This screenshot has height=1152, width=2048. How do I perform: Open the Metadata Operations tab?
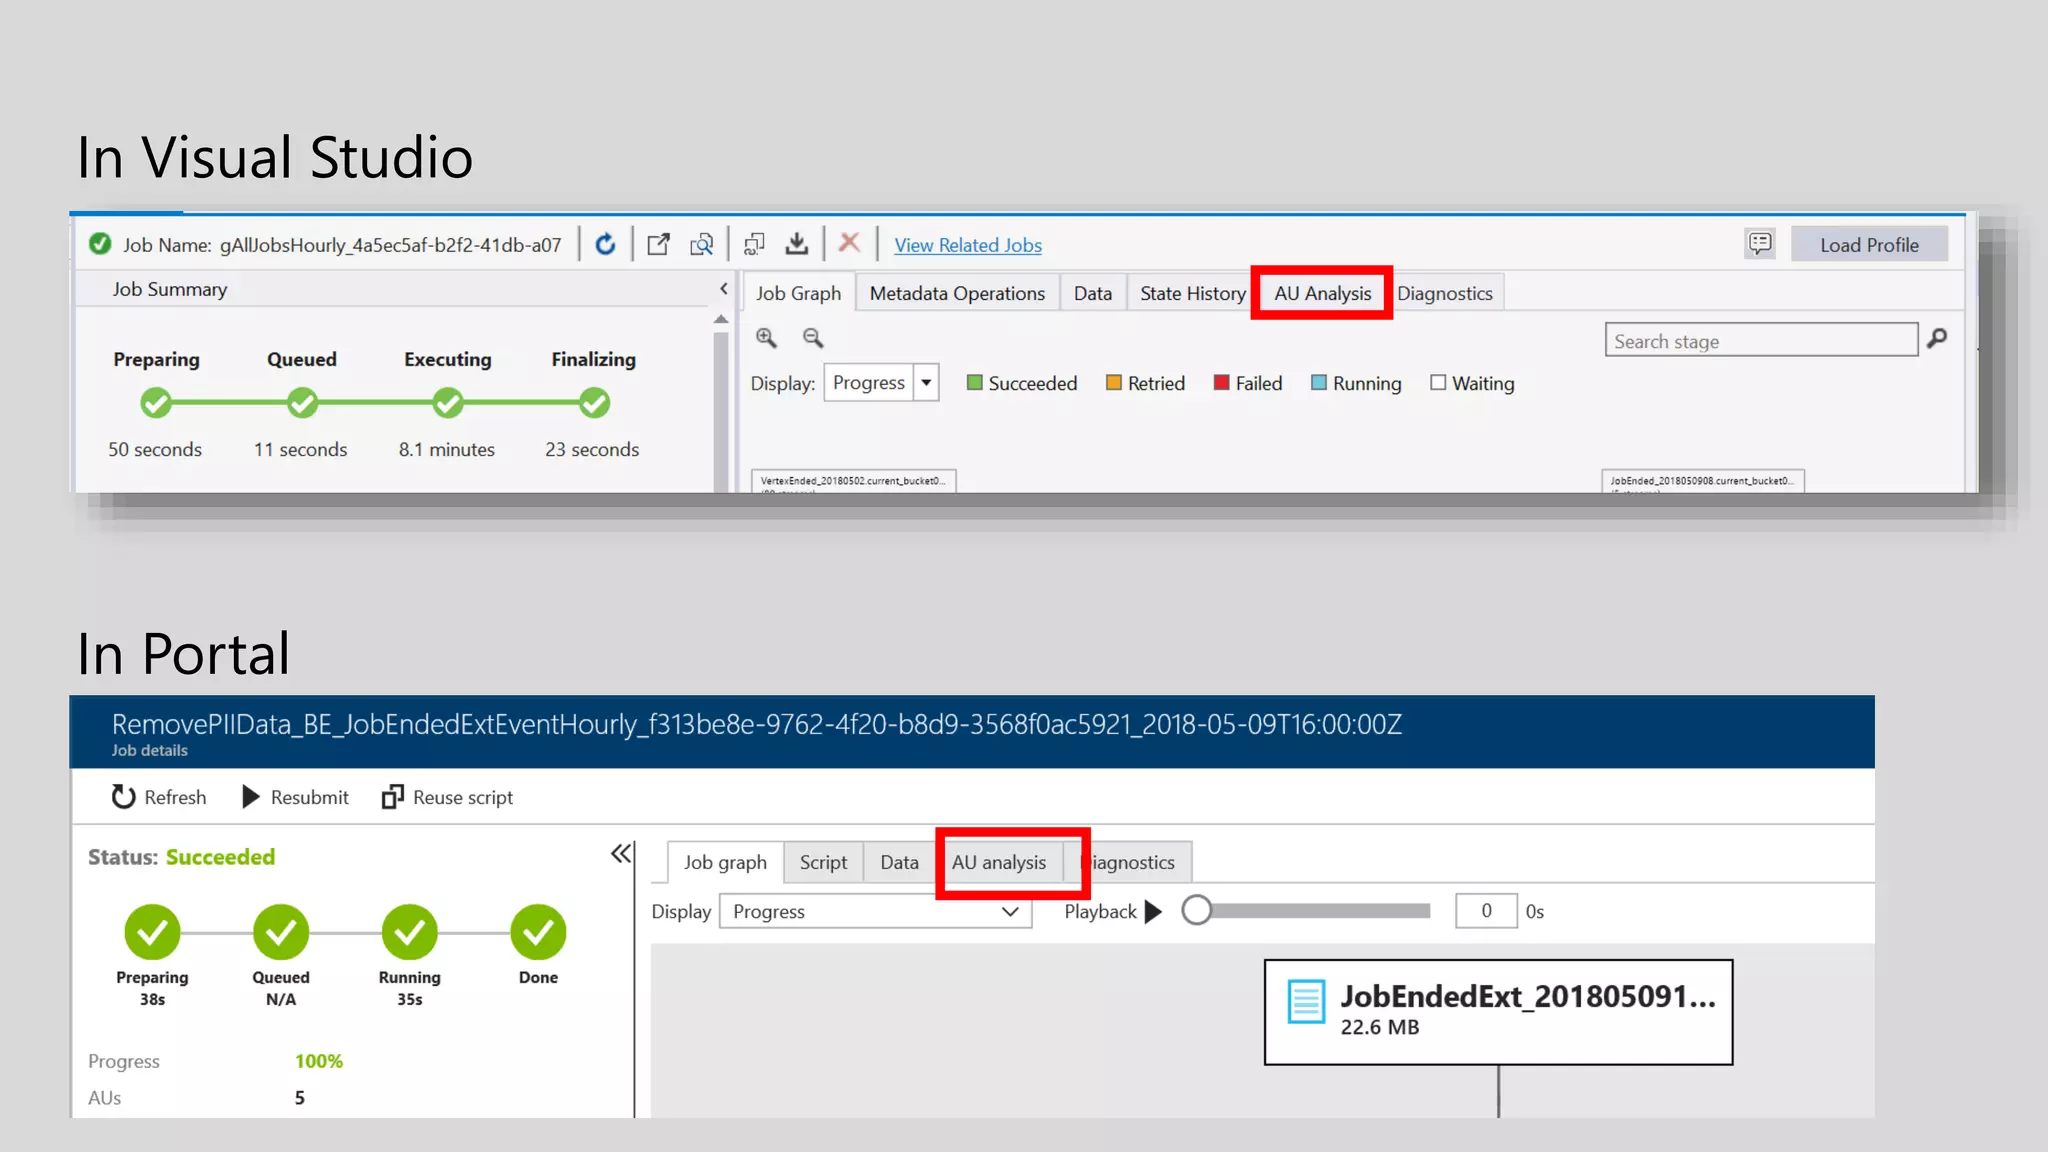[x=957, y=293]
